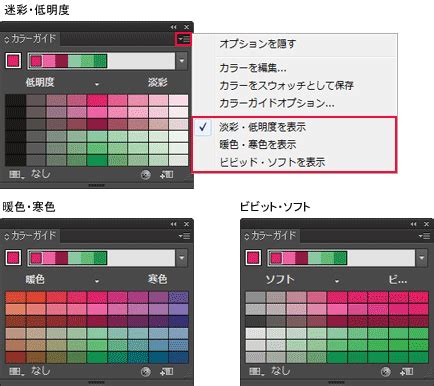
Task: Save color group to Swatches in the 低明度/淡彩 panel
Action: coord(167,174)
